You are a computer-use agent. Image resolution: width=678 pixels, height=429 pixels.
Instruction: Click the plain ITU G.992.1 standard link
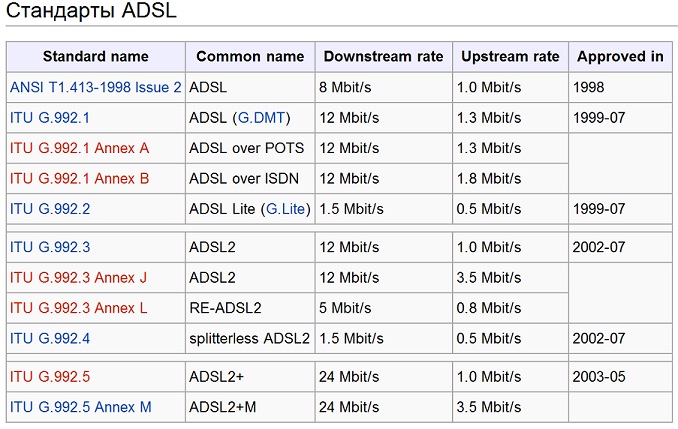pyautogui.click(x=50, y=118)
